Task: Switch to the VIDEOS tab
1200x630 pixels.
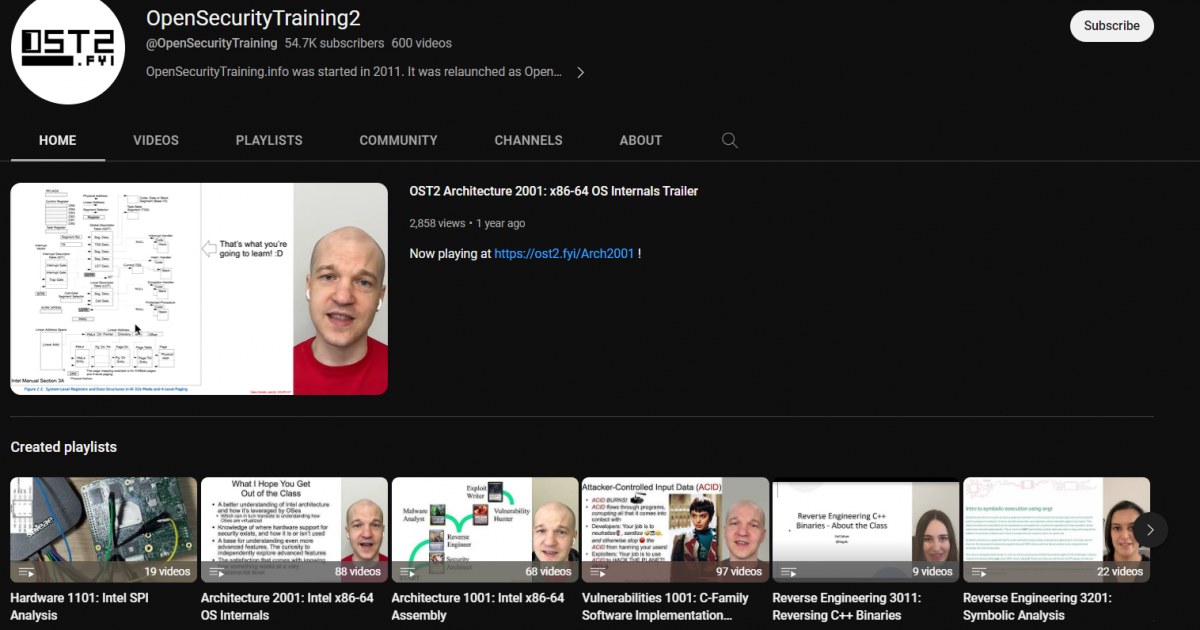Action: pos(156,140)
